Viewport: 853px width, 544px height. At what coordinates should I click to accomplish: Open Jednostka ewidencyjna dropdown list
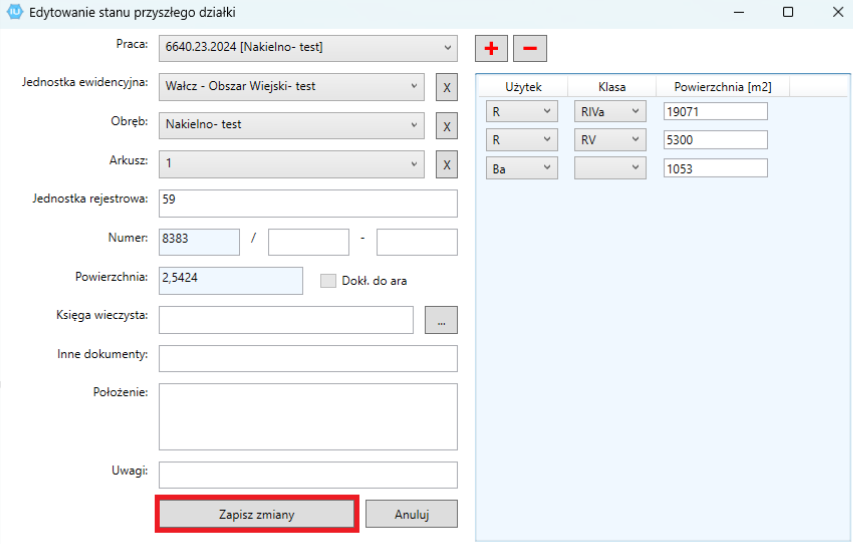[x=414, y=87]
